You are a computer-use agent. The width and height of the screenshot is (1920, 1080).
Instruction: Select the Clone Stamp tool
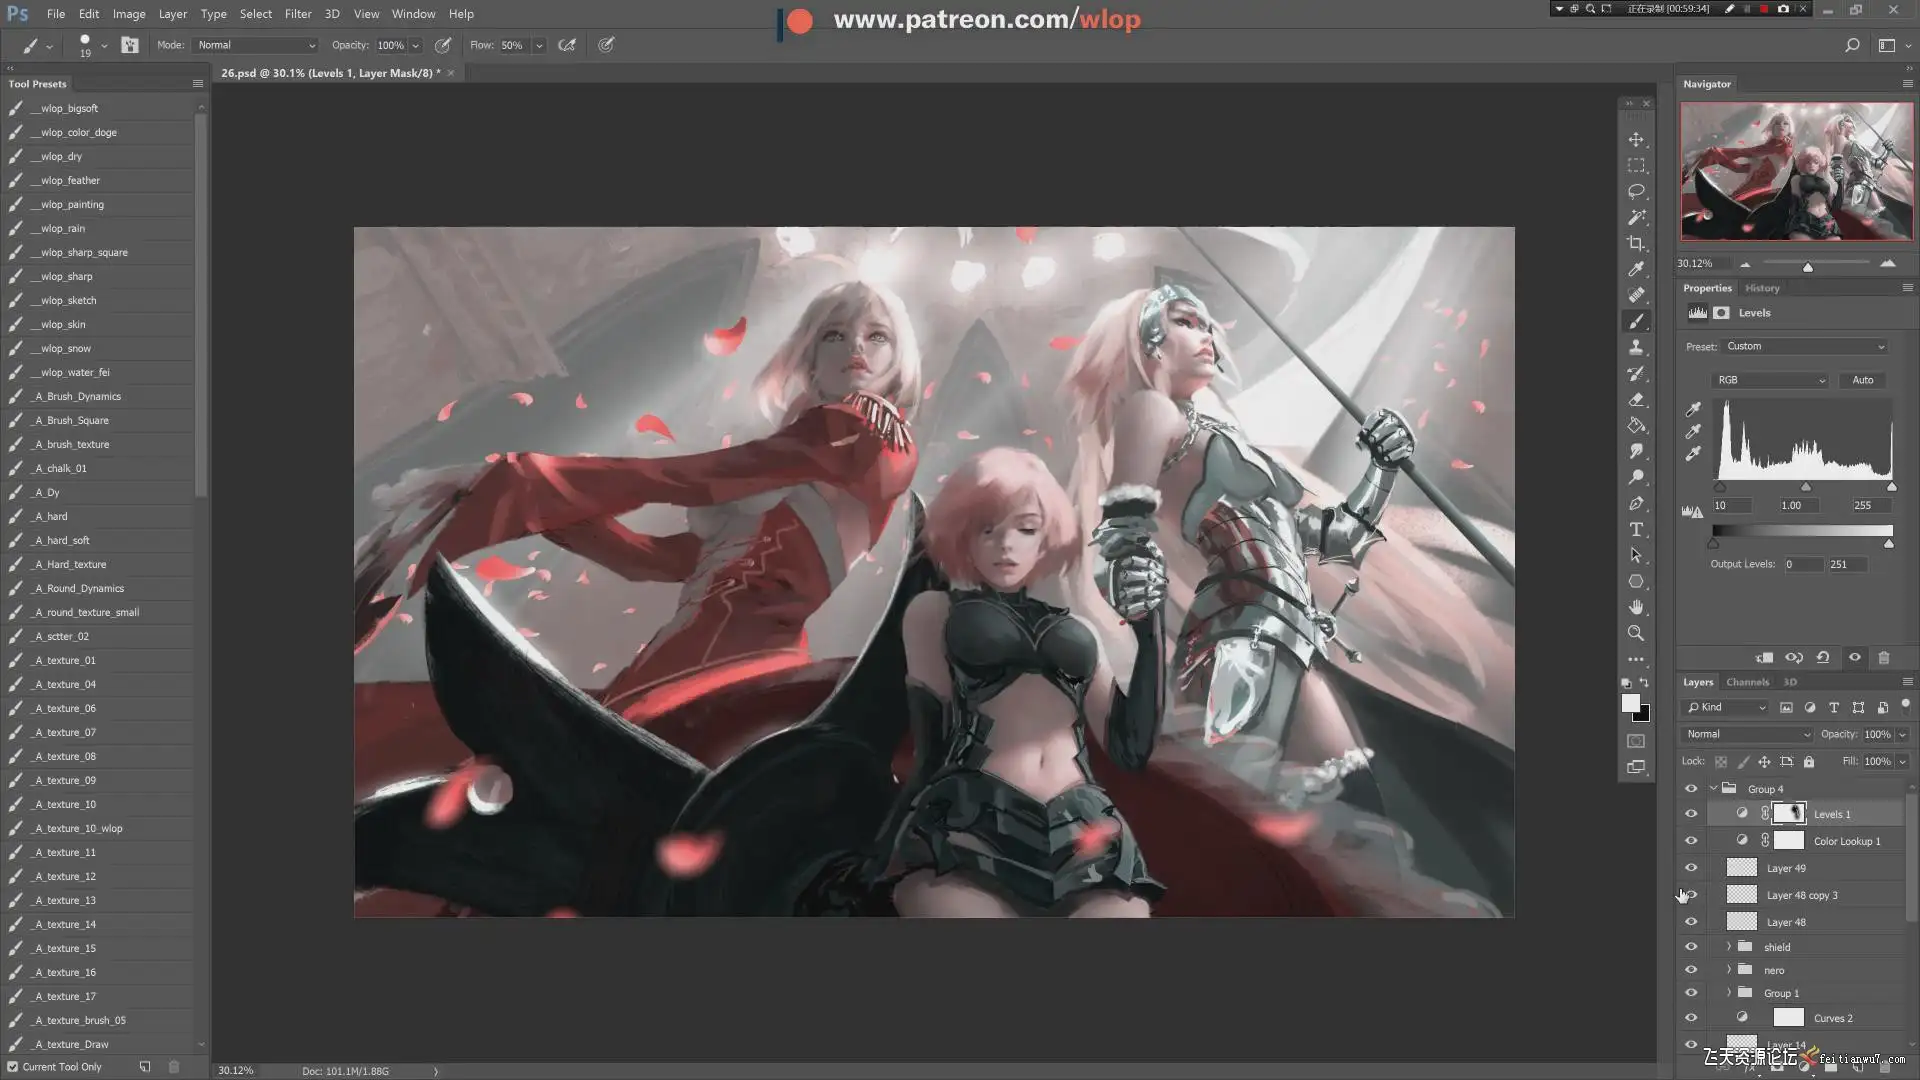pos(1636,347)
